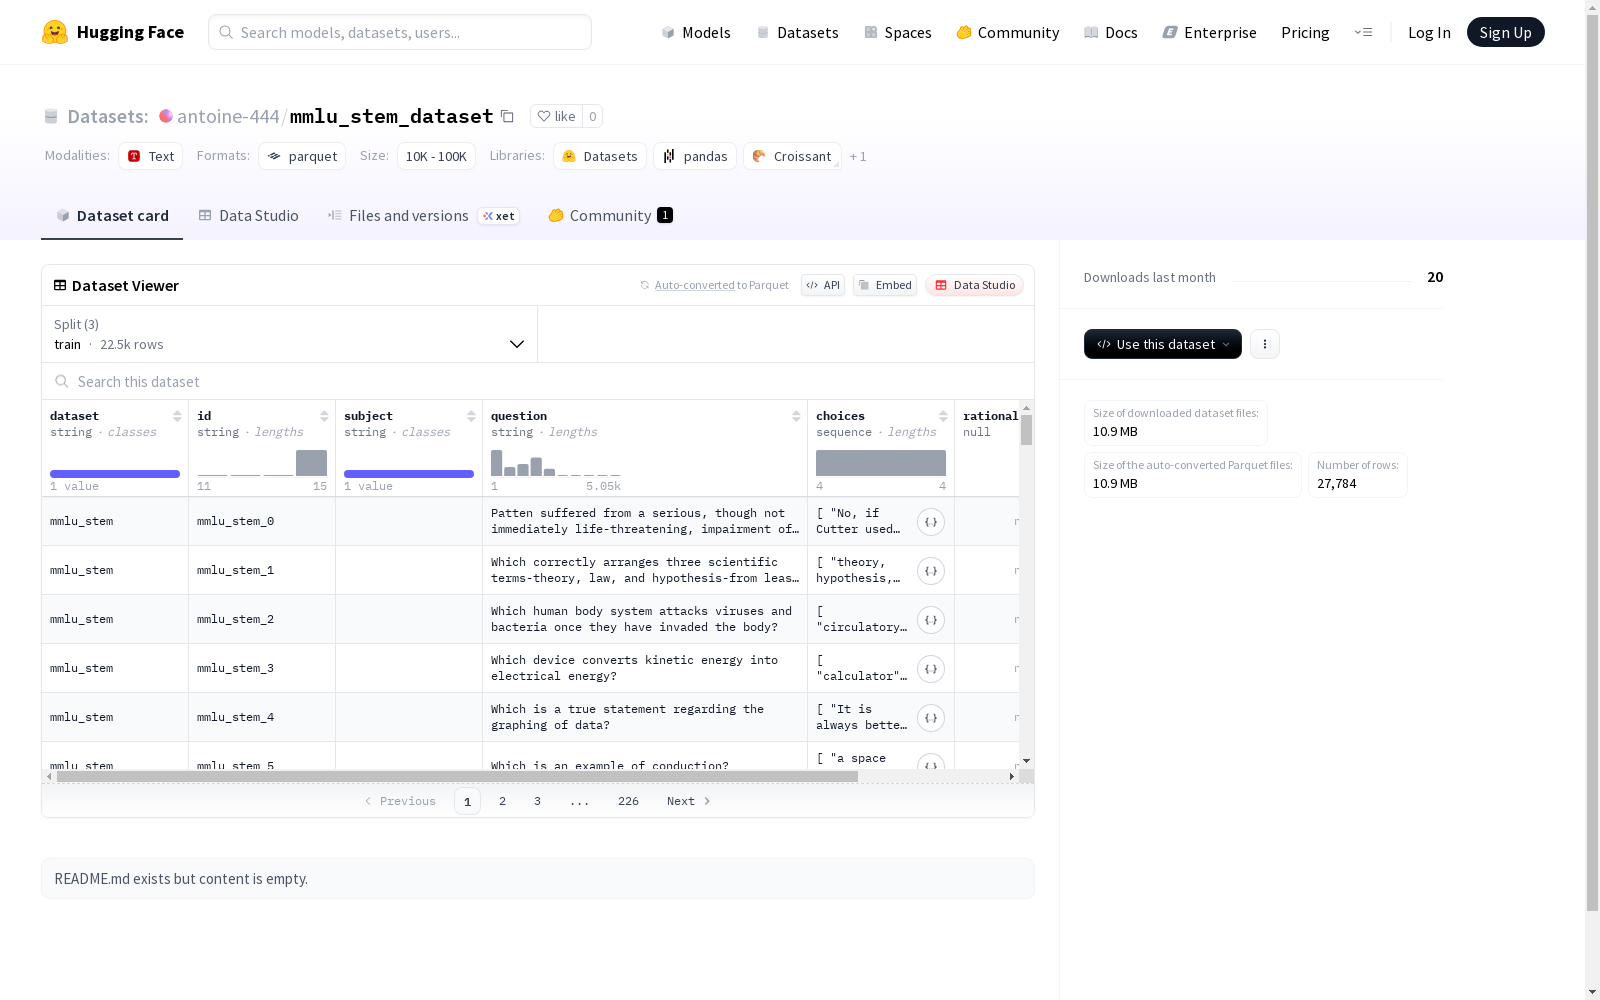The image size is (1600, 1000).
Task: Click the Log In link
Action: pos(1429,32)
